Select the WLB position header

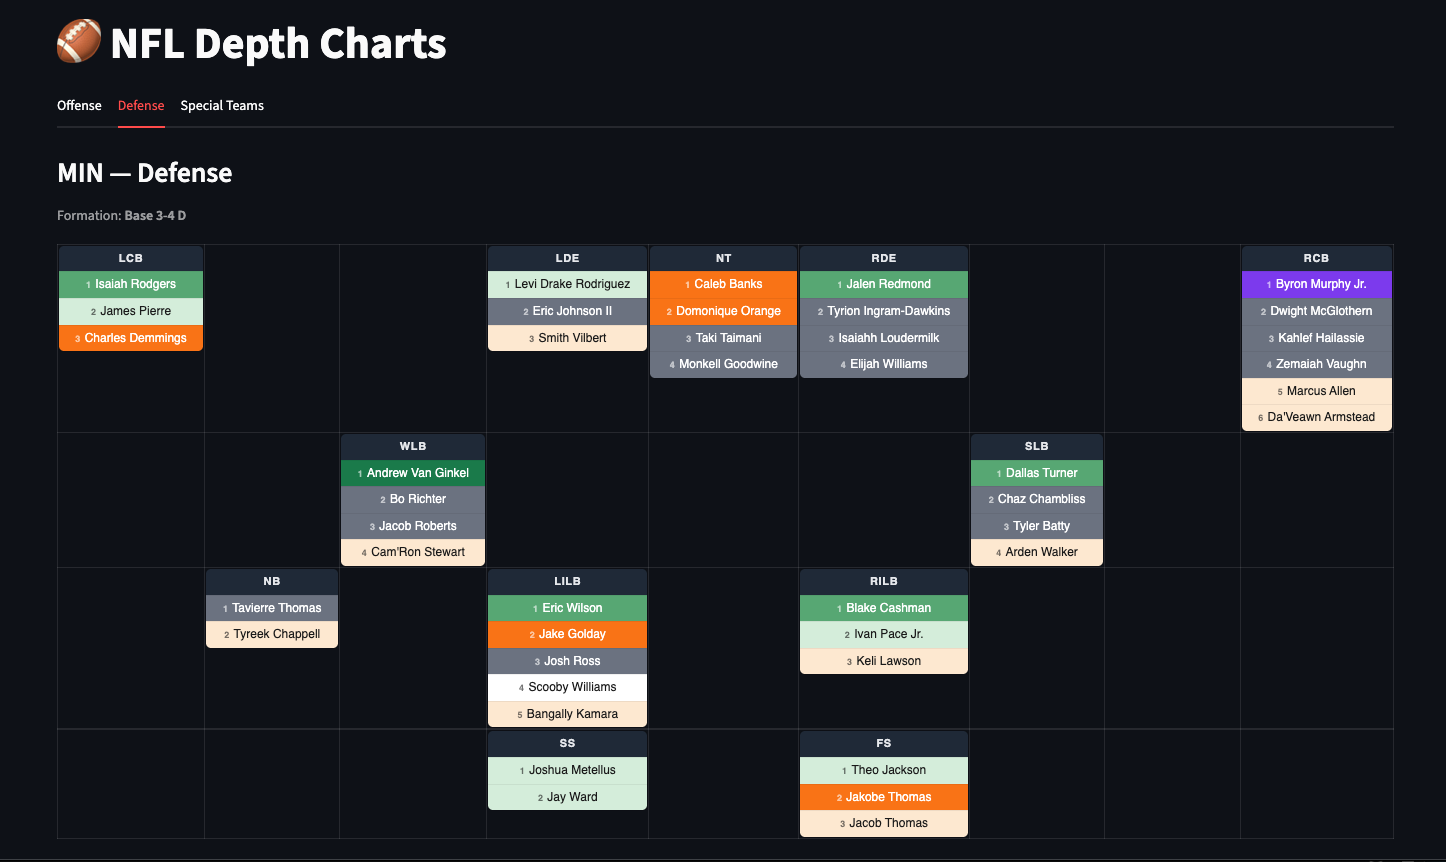[413, 446]
